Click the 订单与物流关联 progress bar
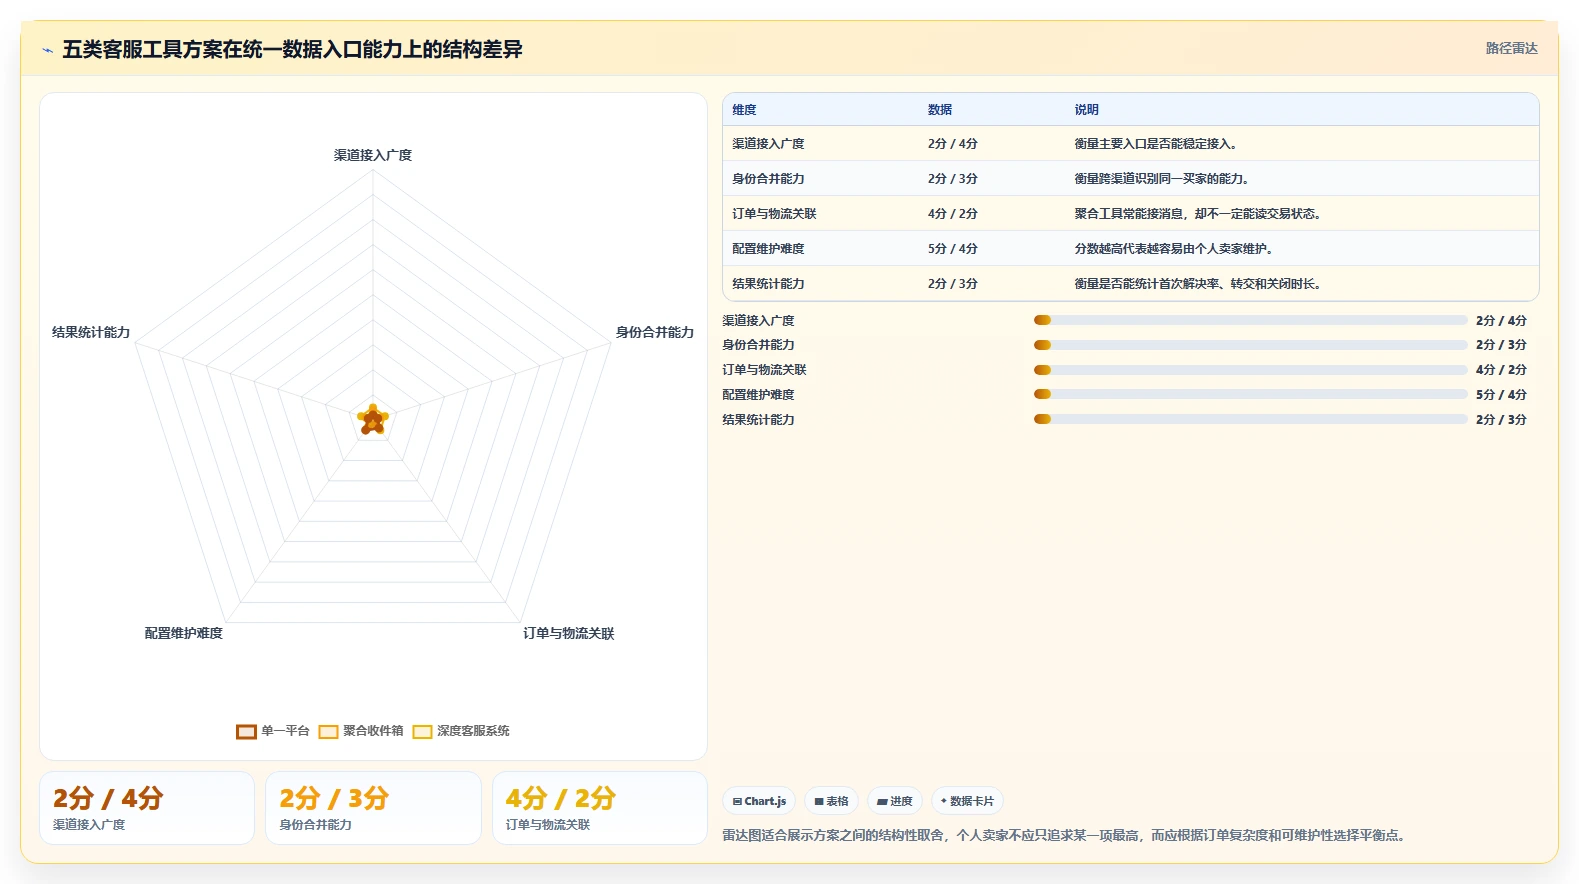1579x884 pixels. 1250,370
